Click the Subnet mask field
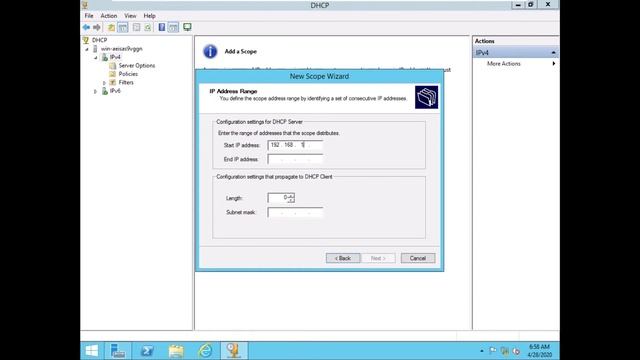Screen dimensions: 640x360 [295, 212]
